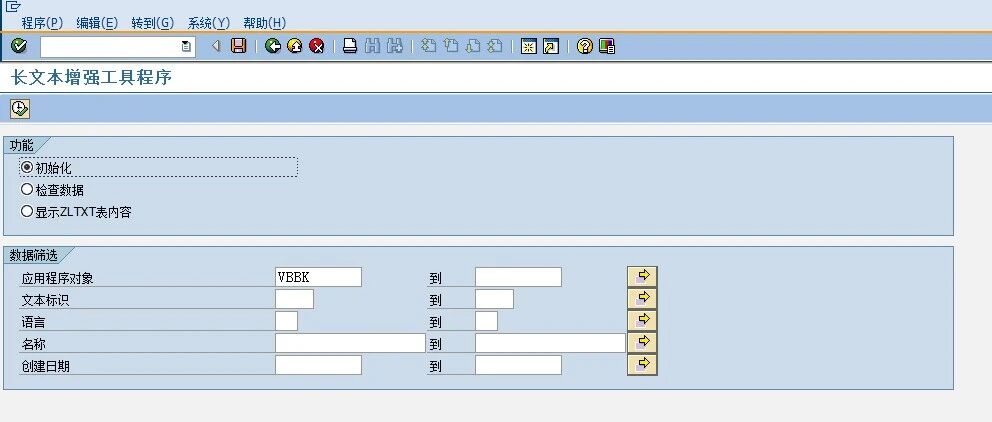Open the 帮助(H) menu
This screenshot has height=422, width=992.
tap(264, 23)
